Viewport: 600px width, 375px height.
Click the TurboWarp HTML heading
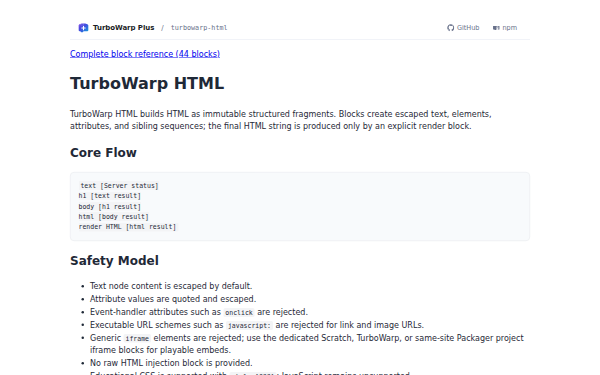147,83
